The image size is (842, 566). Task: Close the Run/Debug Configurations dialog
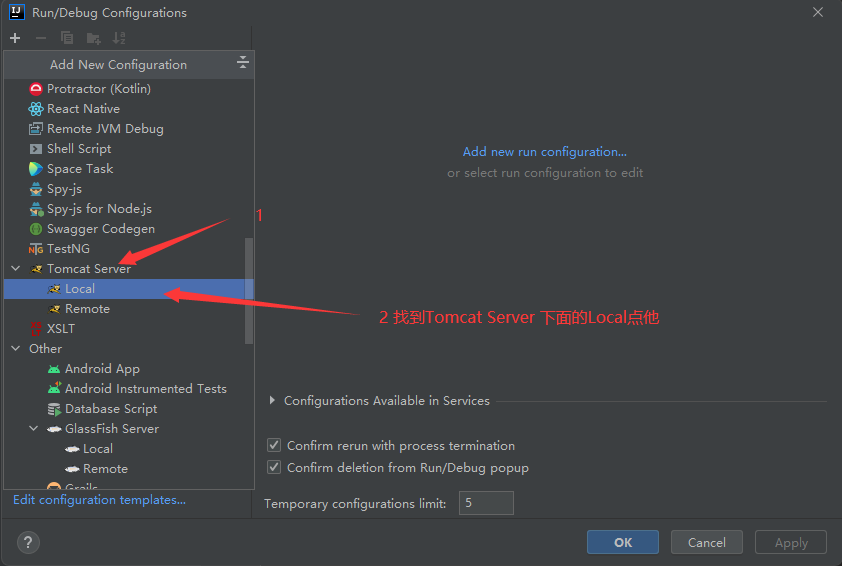pyautogui.click(x=818, y=12)
